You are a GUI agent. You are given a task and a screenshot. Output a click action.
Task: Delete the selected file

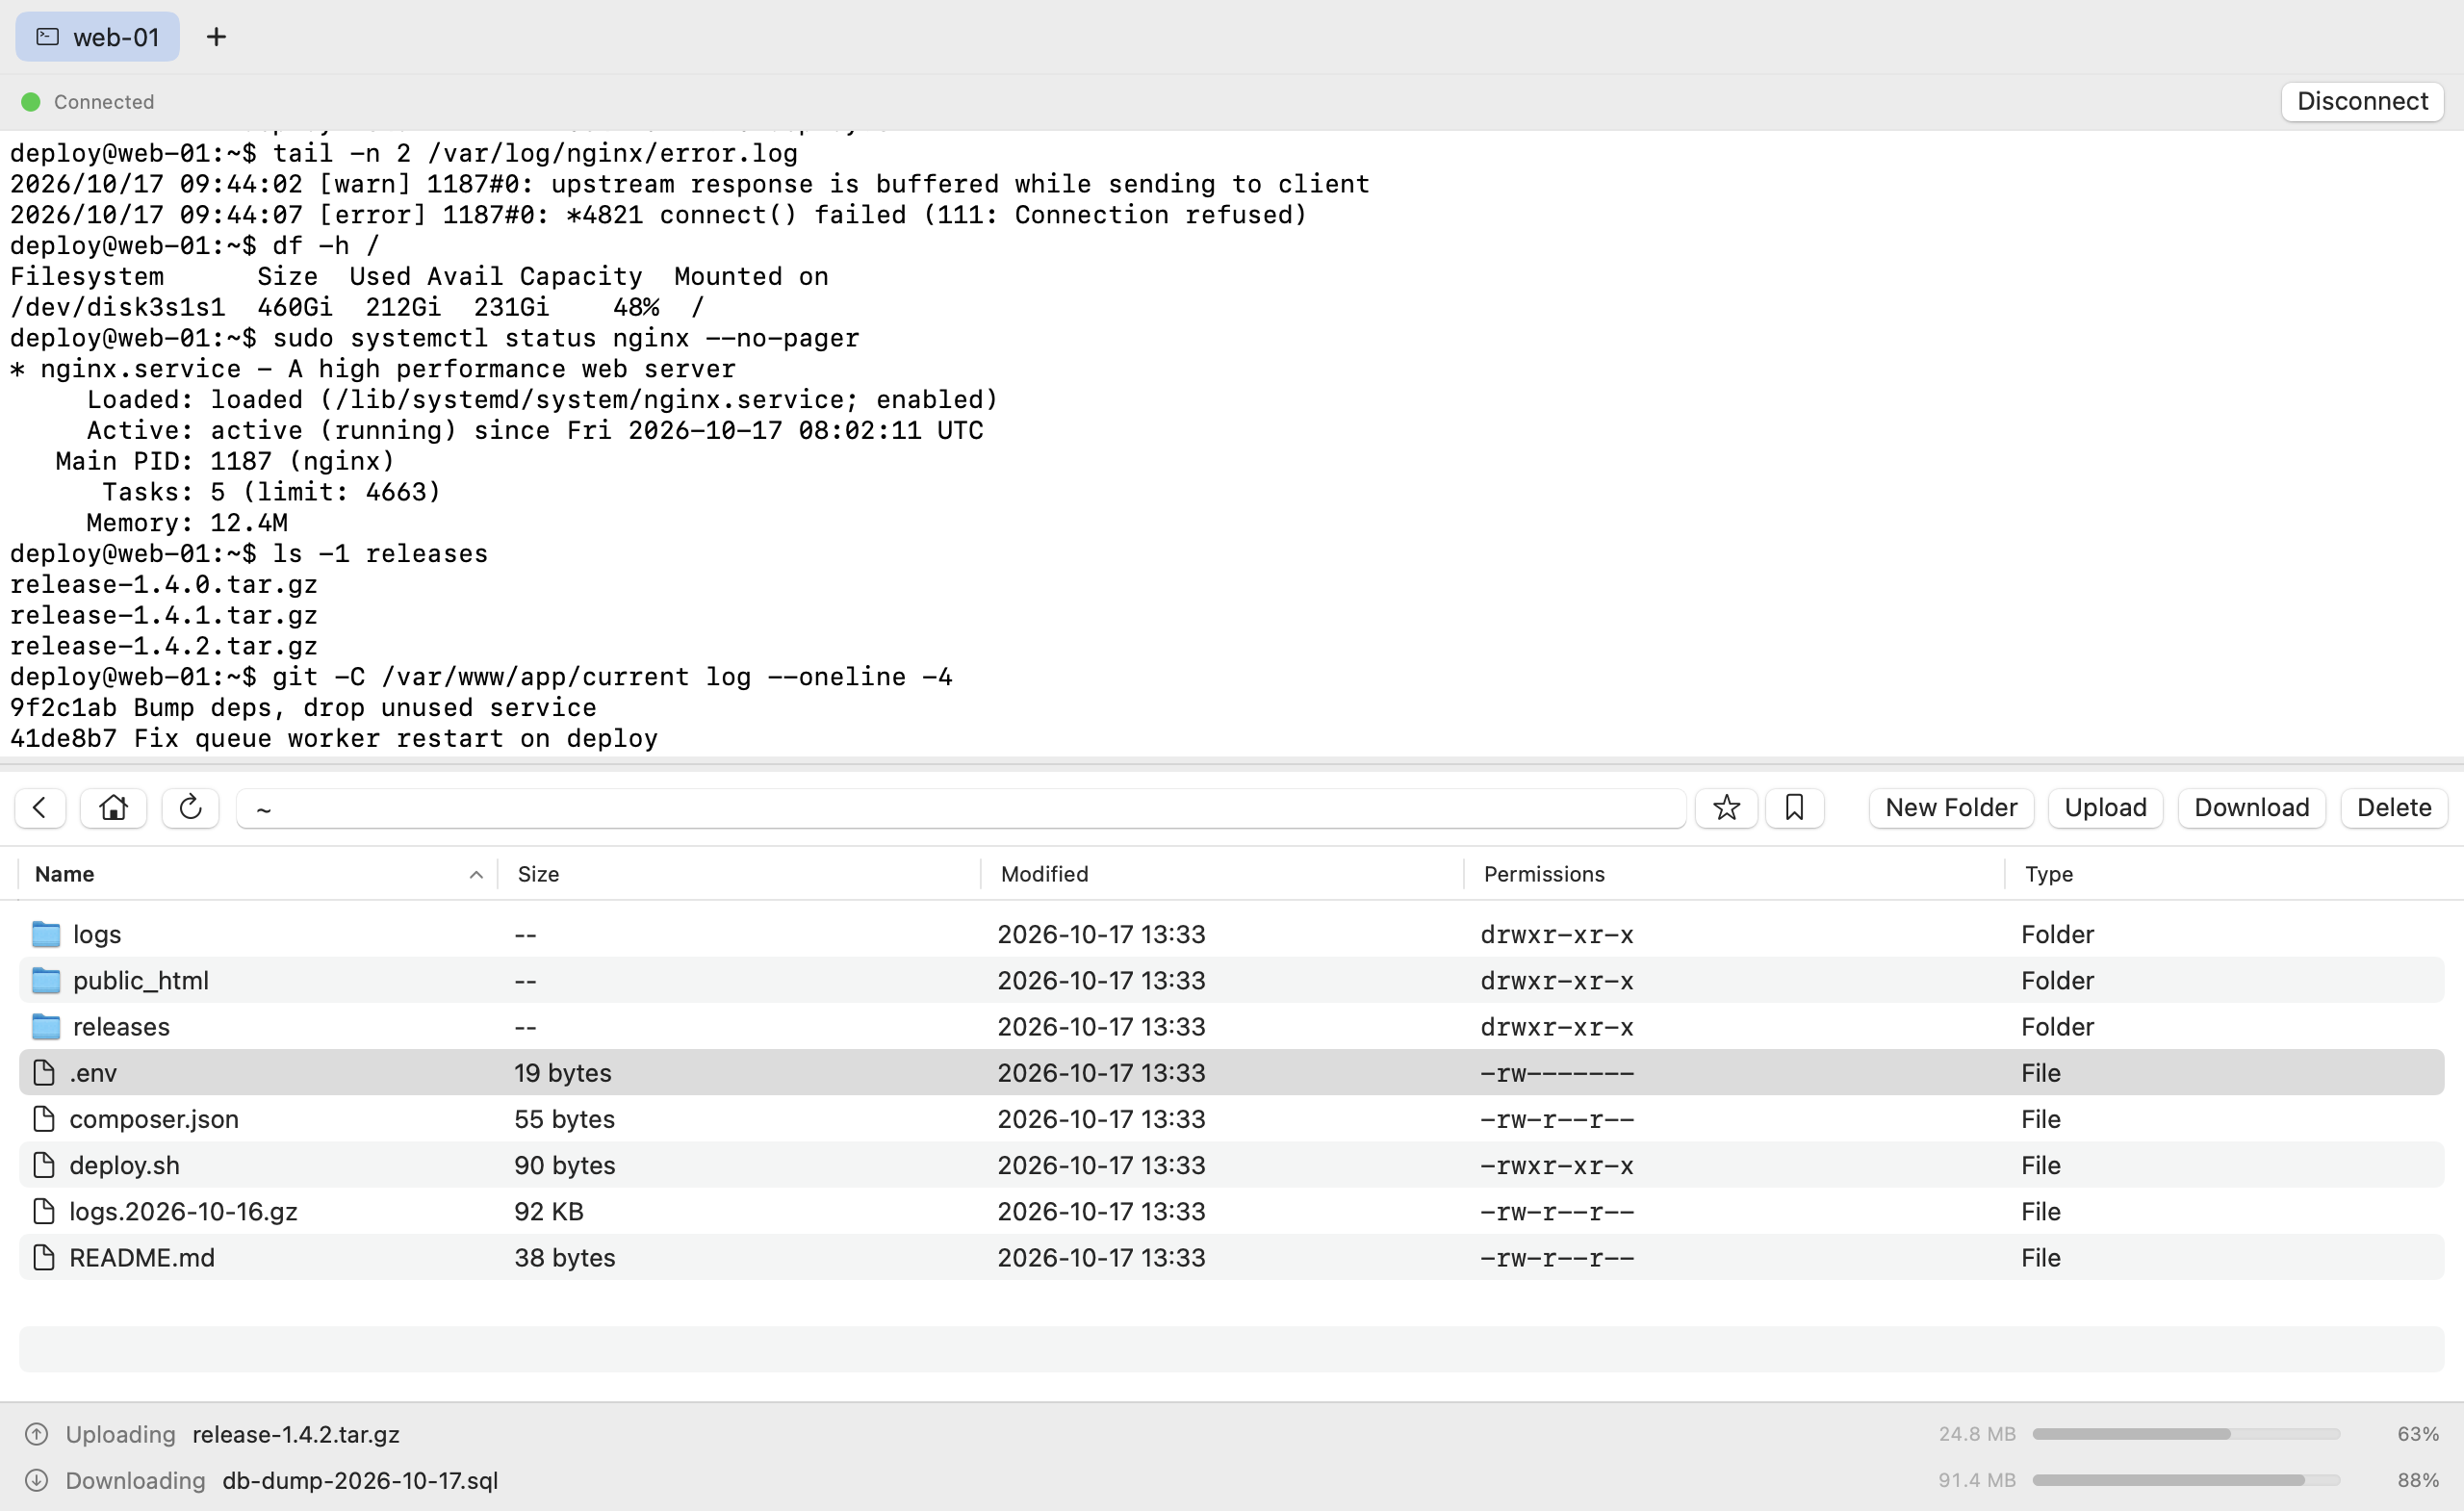coord(2393,807)
